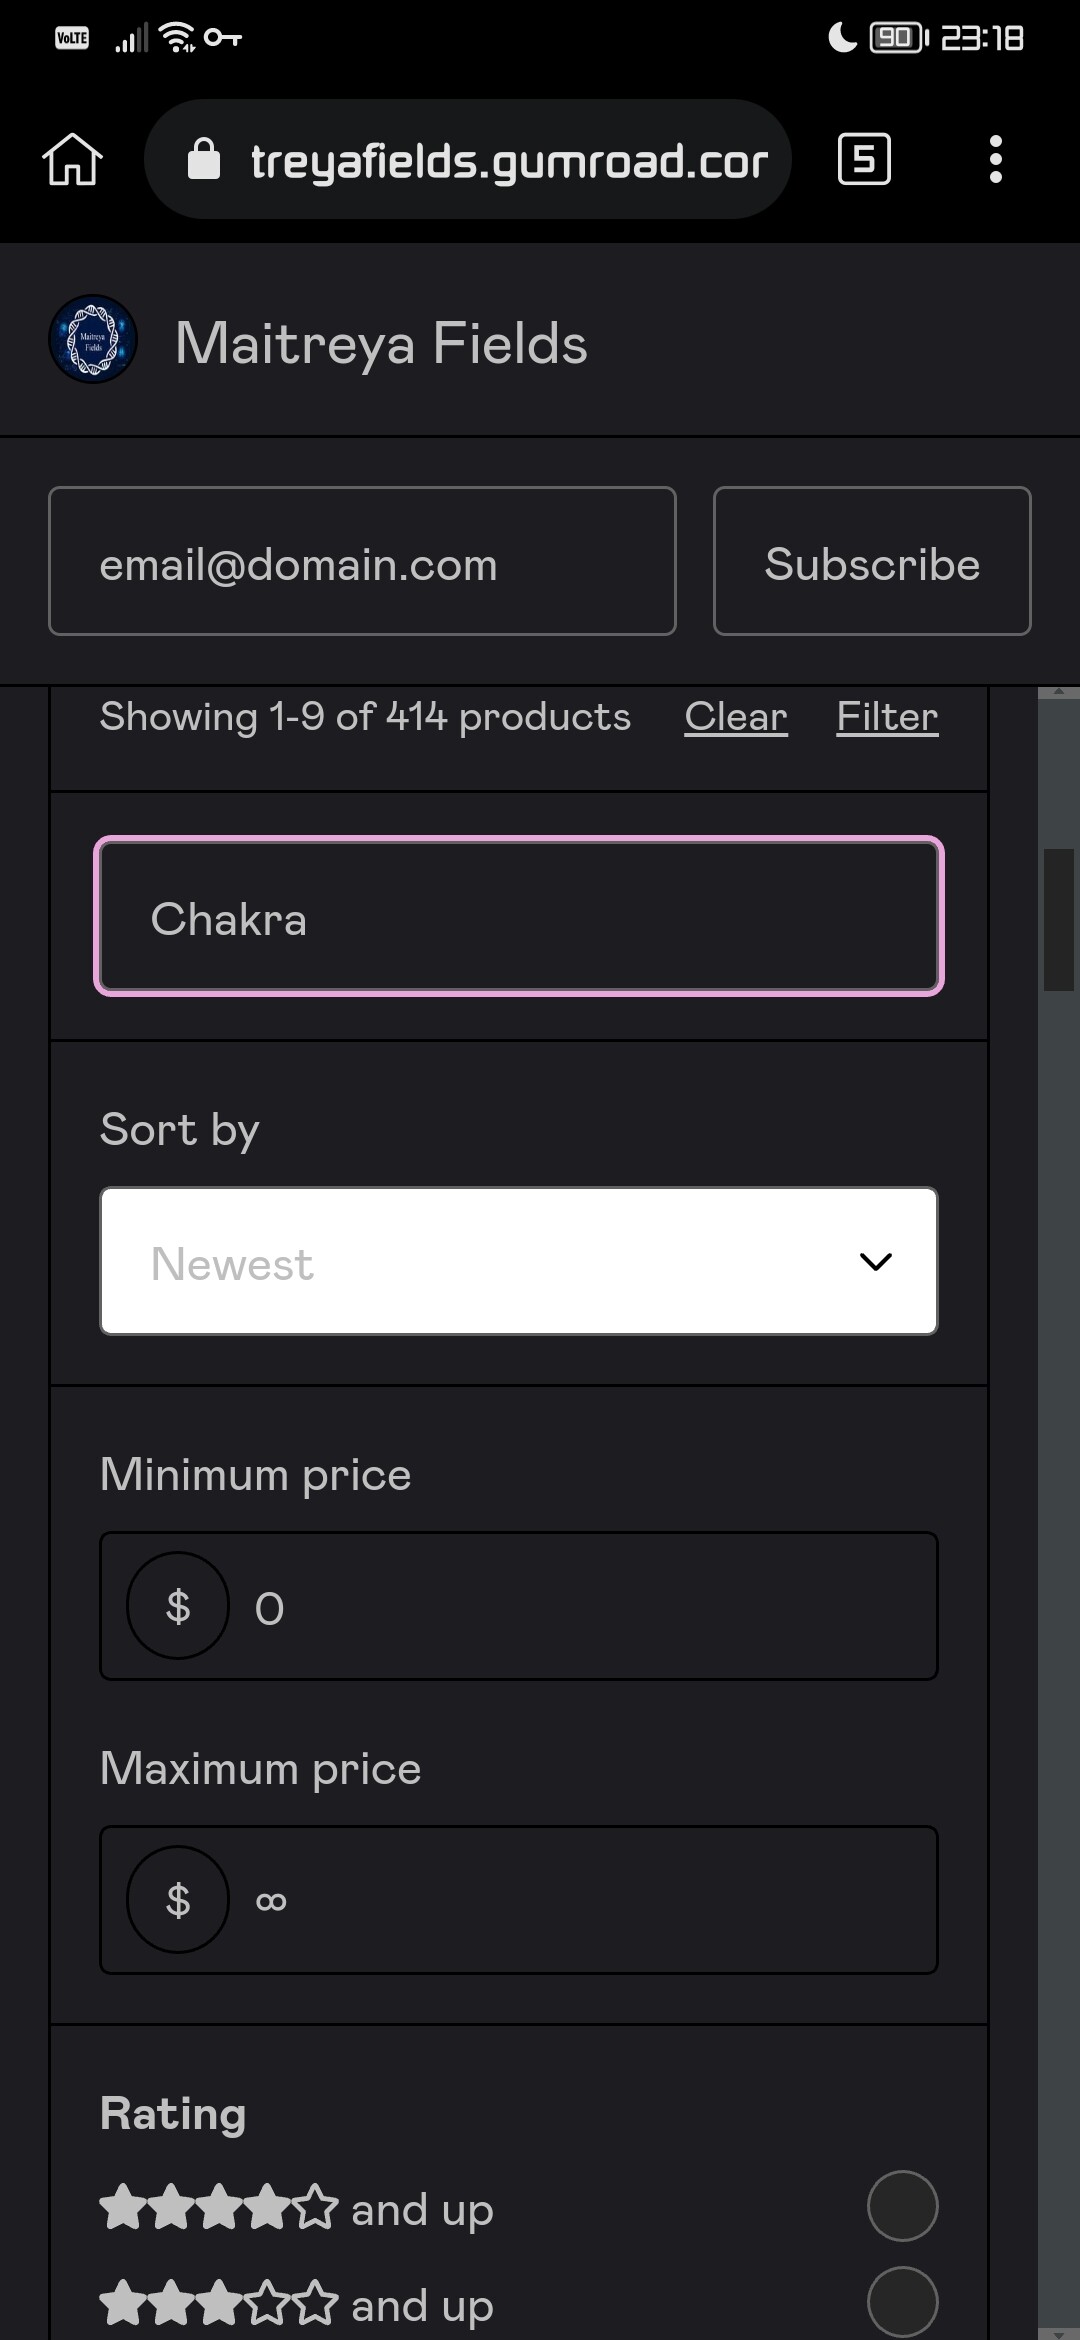
Task: Open the tab switcher showing 5 tabs
Action: (x=864, y=160)
